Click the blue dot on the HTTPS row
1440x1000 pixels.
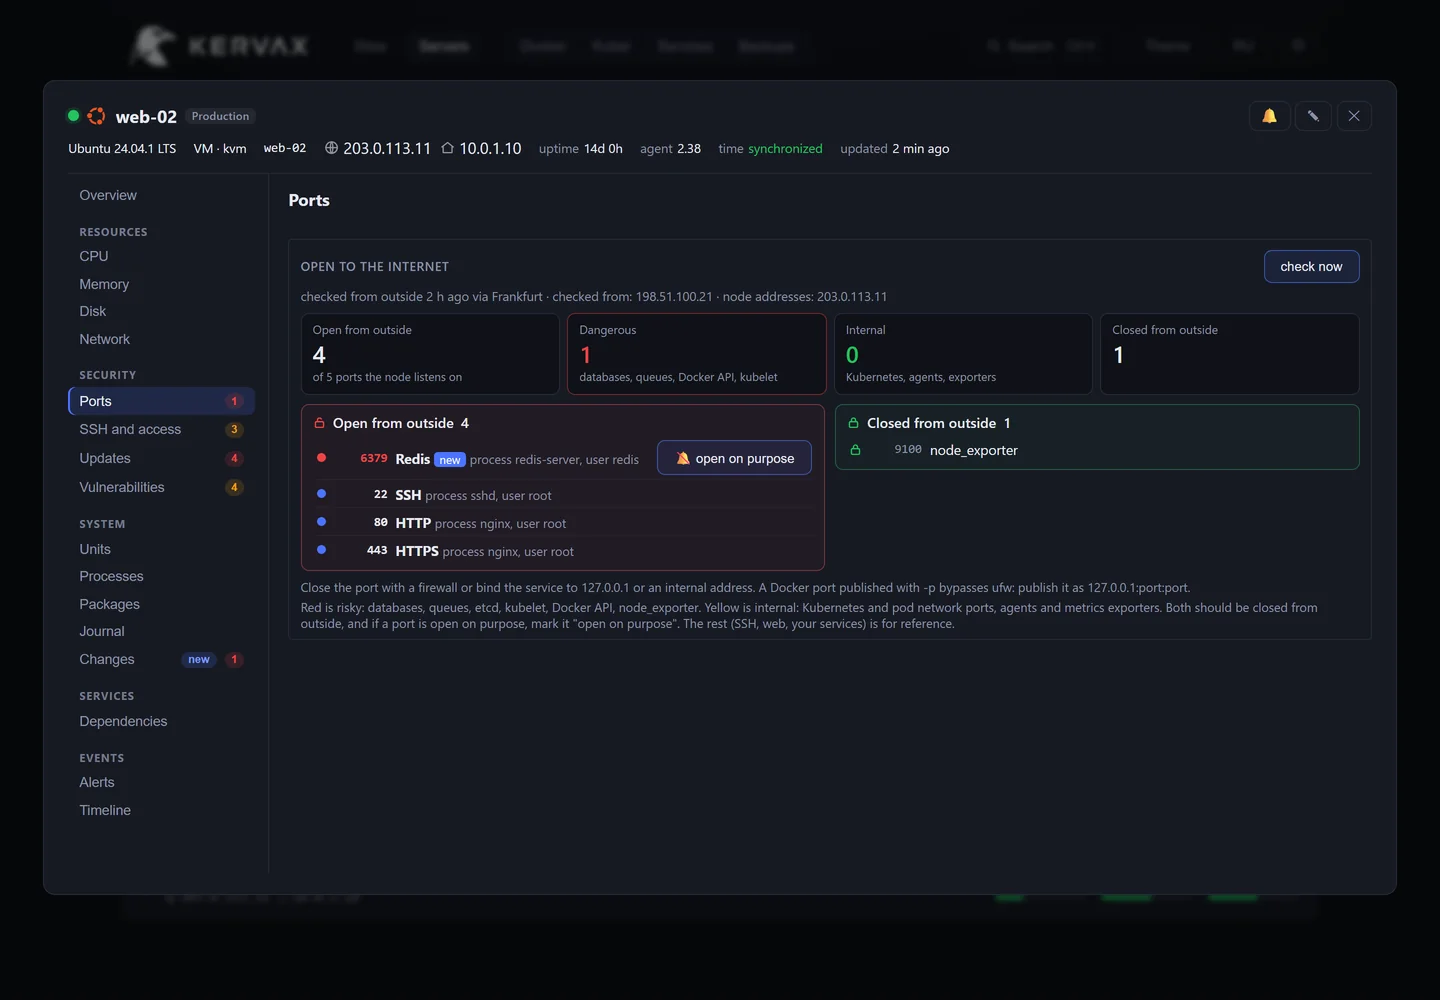pyautogui.click(x=321, y=550)
